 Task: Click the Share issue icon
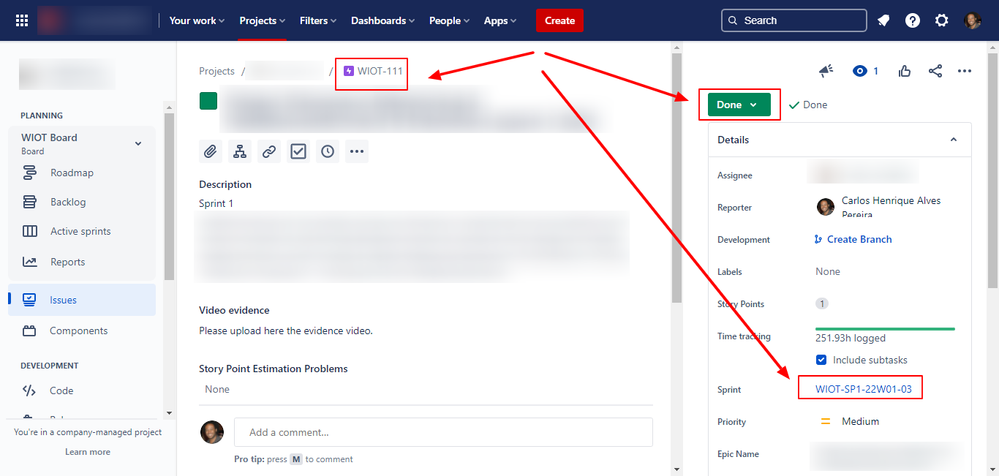coord(935,71)
